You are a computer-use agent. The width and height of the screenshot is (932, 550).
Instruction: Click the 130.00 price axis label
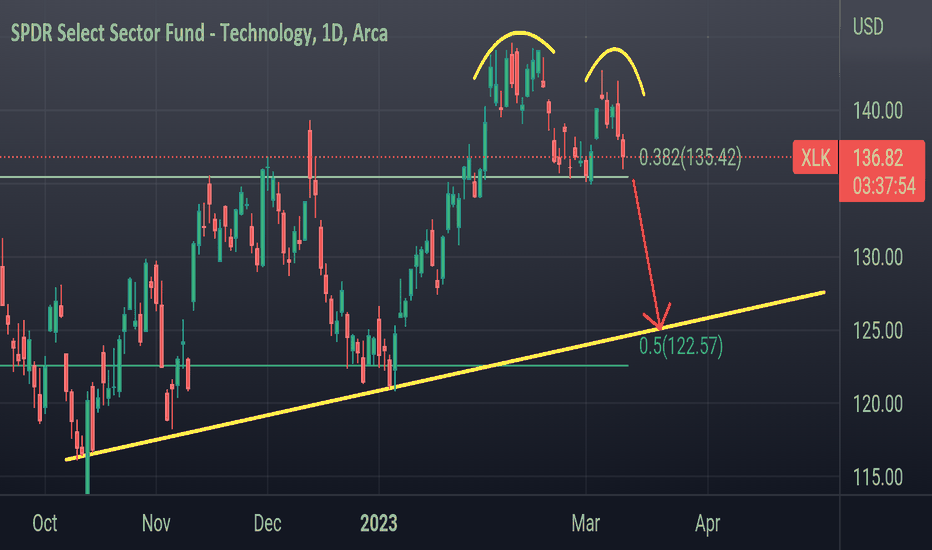click(878, 257)
